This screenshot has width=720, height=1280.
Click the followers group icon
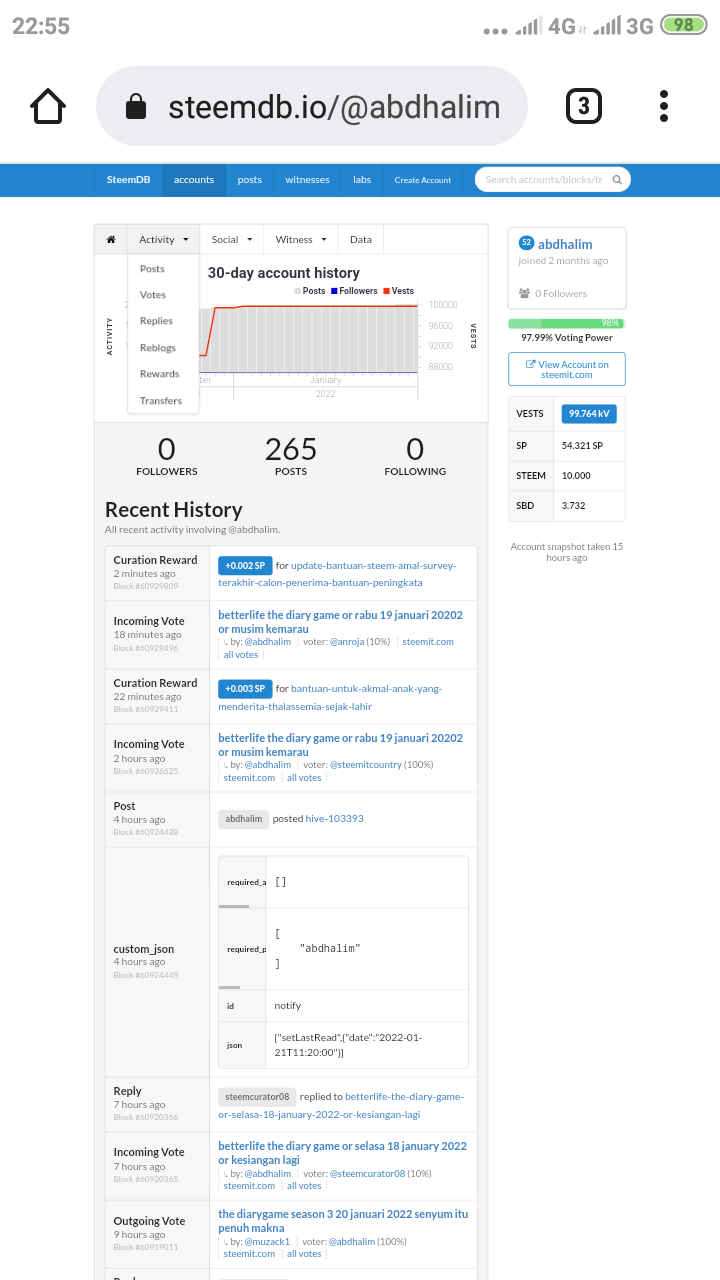coord(524,293)
